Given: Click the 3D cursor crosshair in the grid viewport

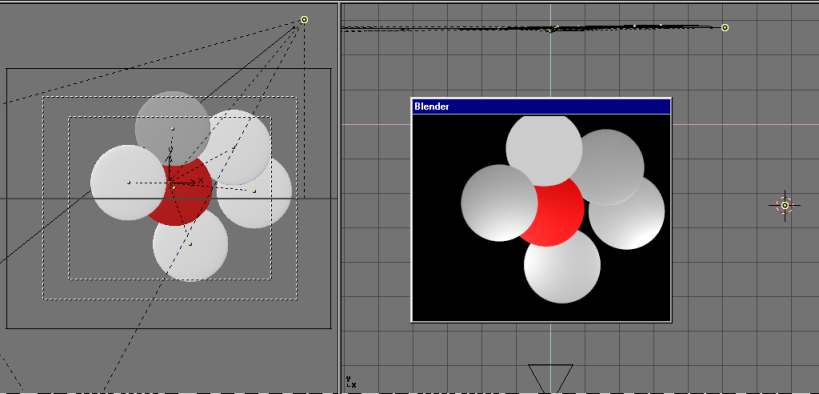Looking at the screenshot, I should tap(785, 205).
